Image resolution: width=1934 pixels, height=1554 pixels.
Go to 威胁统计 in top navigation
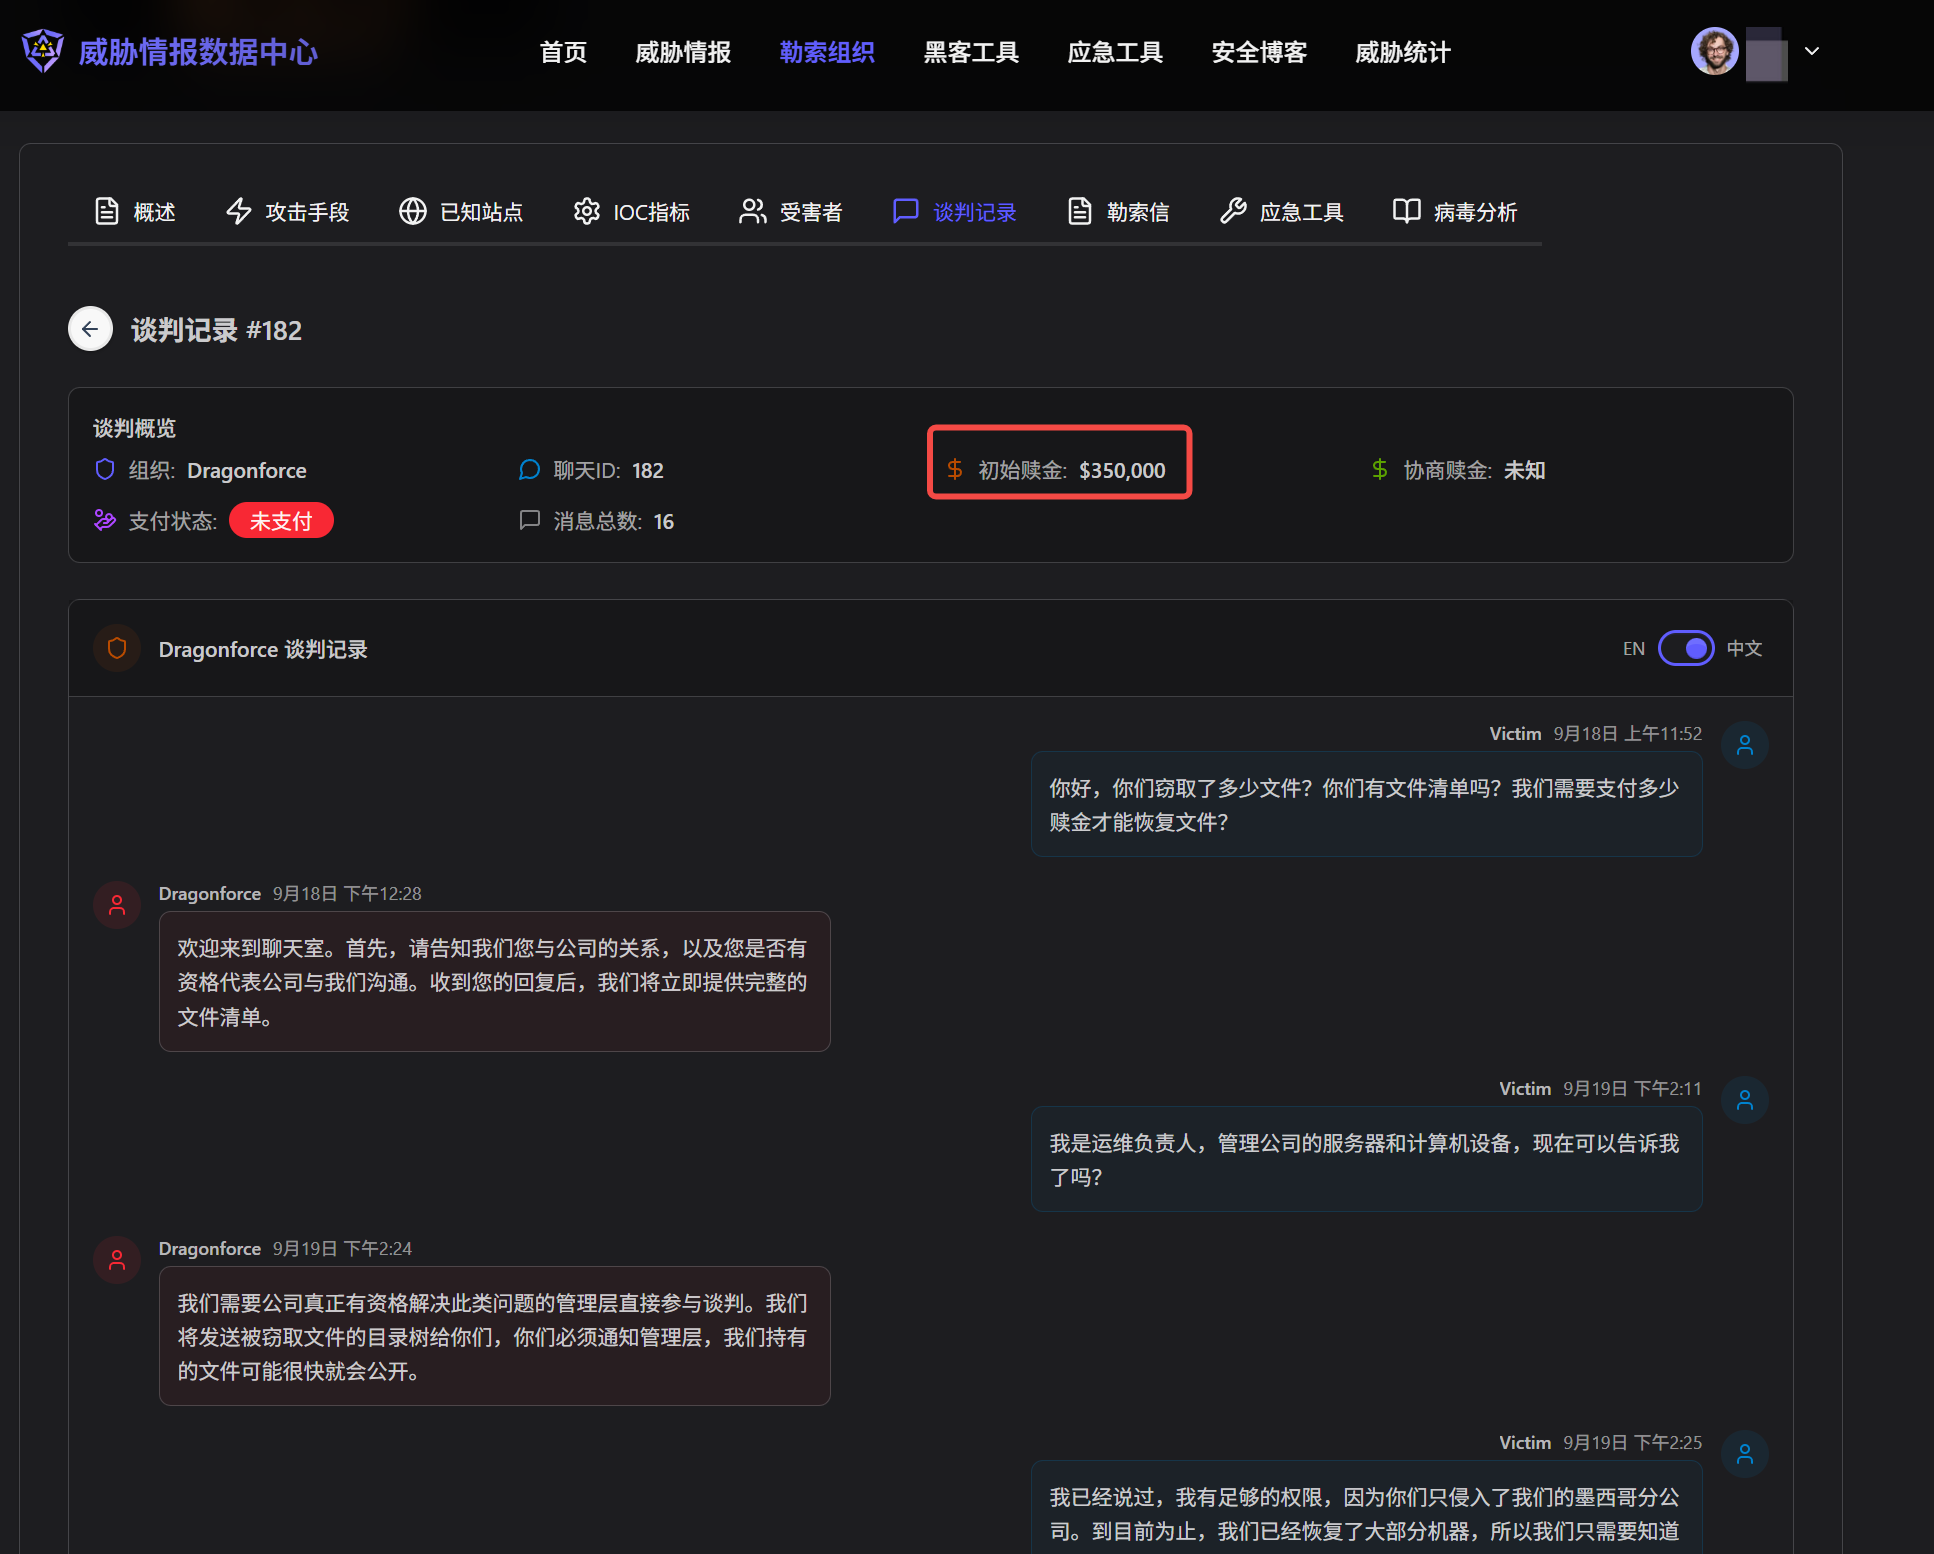click(x=1402, y=52)
